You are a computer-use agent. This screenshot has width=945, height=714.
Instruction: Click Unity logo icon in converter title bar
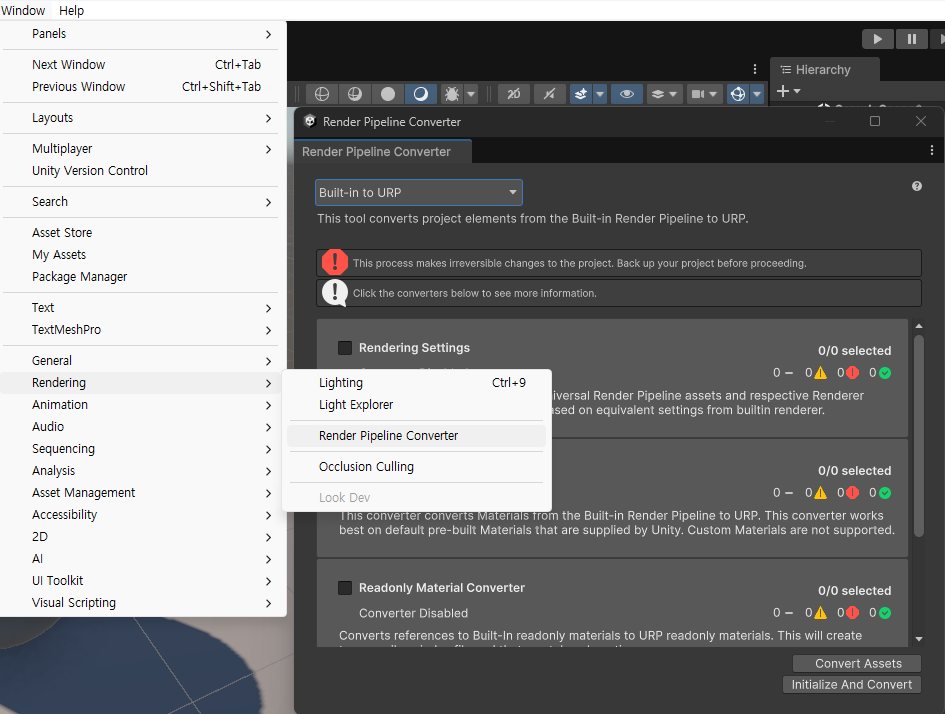tap(310, 121)
